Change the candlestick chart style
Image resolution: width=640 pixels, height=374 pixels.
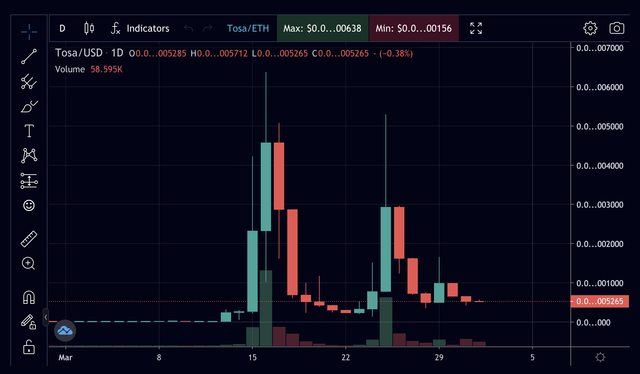[89, 28]
